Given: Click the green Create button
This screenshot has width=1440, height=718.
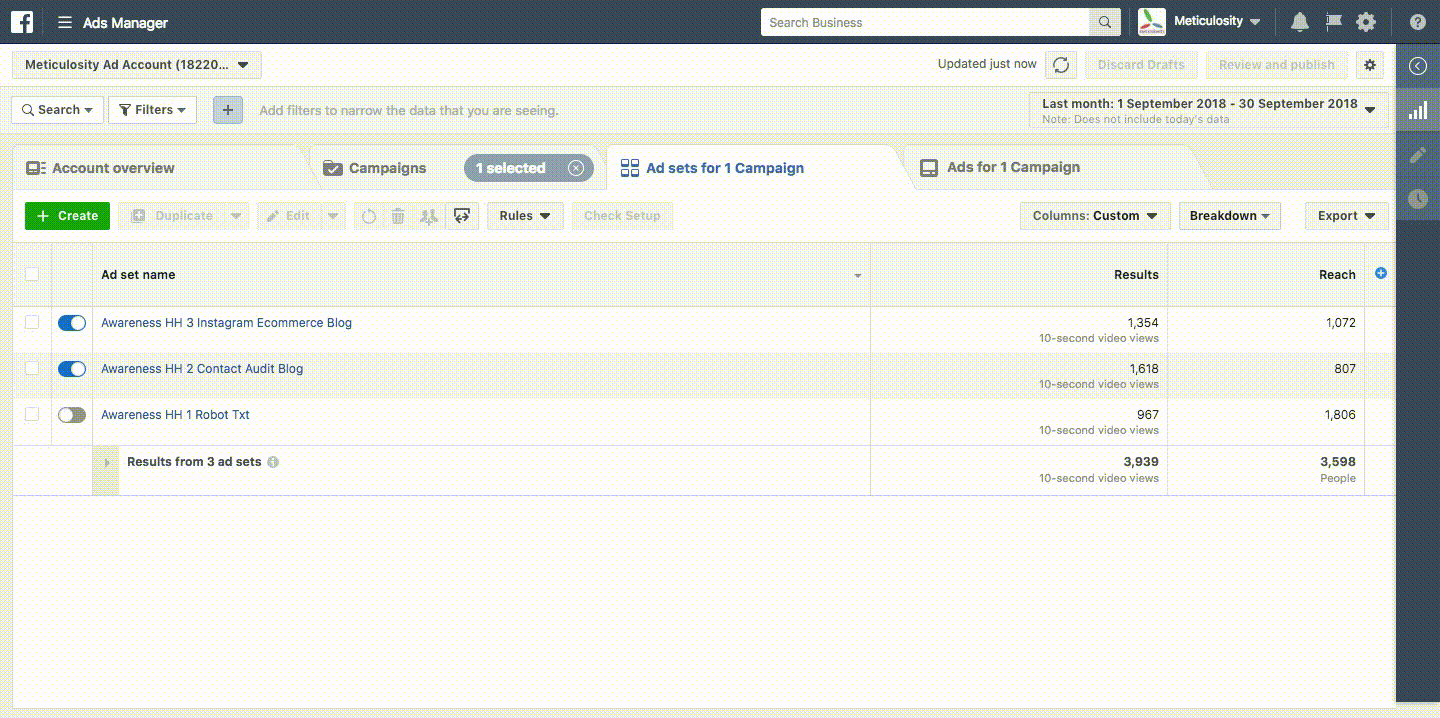Looking at the screenshot, I should coord(67,216).
